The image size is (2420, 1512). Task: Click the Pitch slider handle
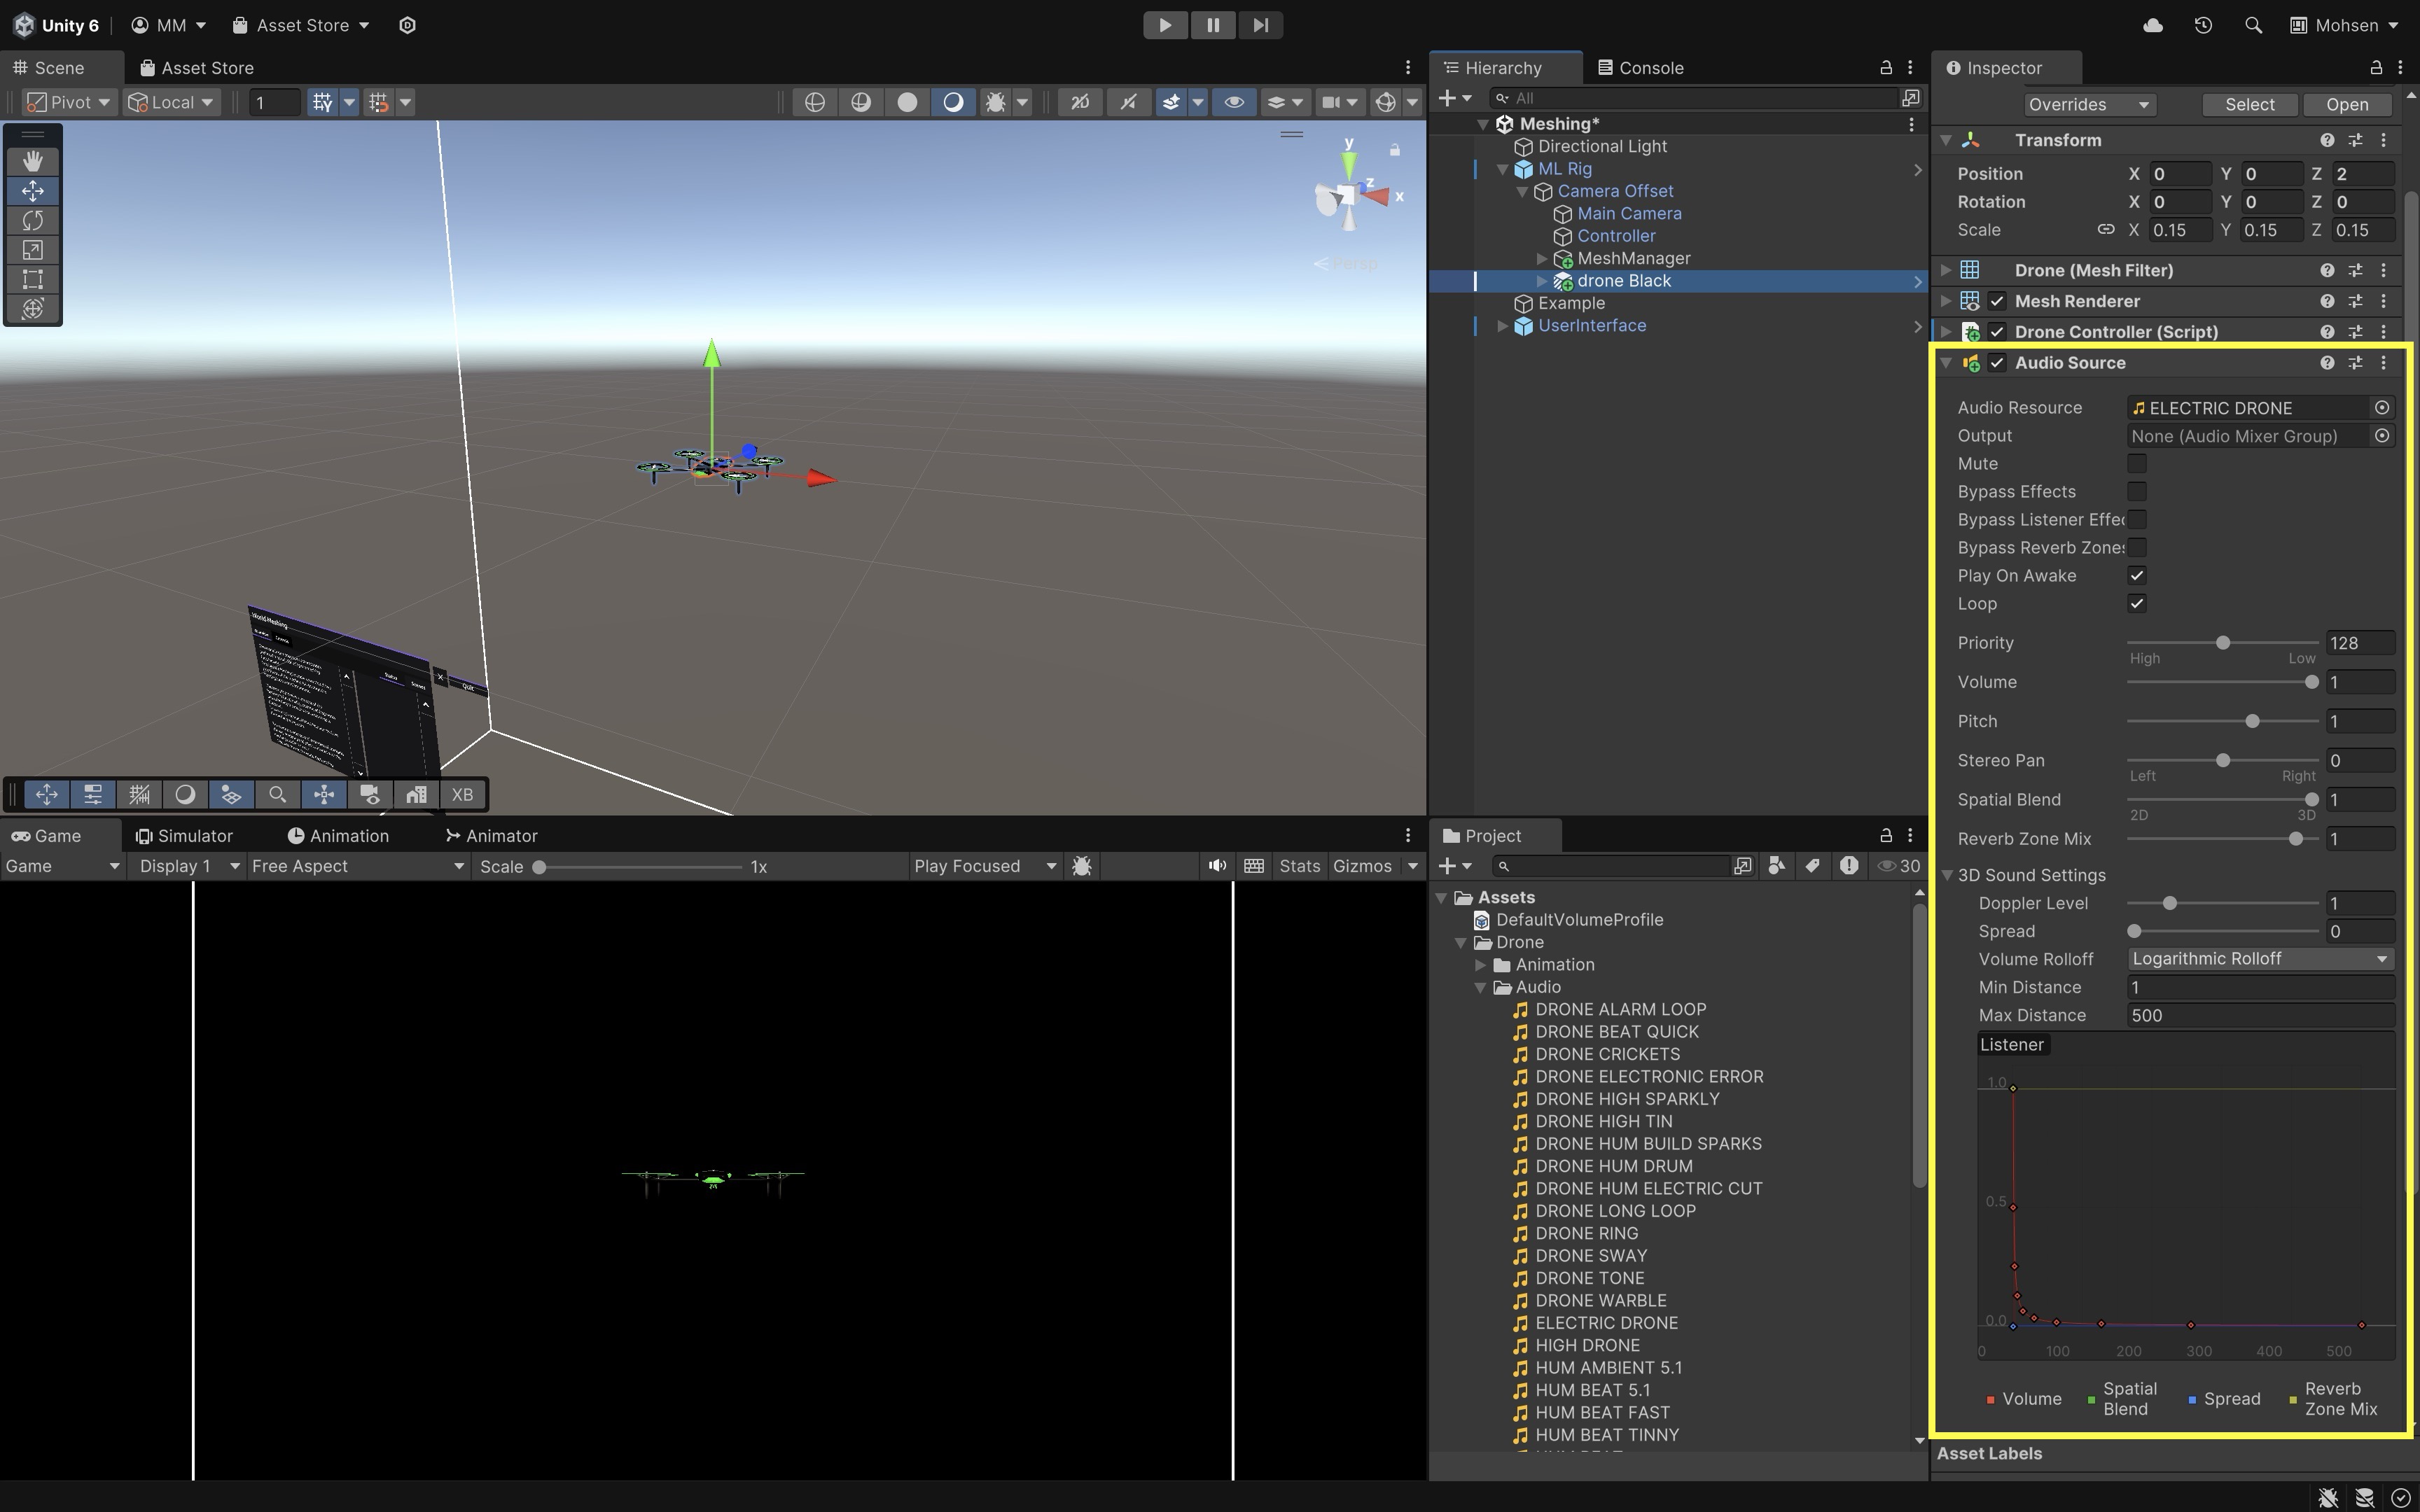(2252, 721)
